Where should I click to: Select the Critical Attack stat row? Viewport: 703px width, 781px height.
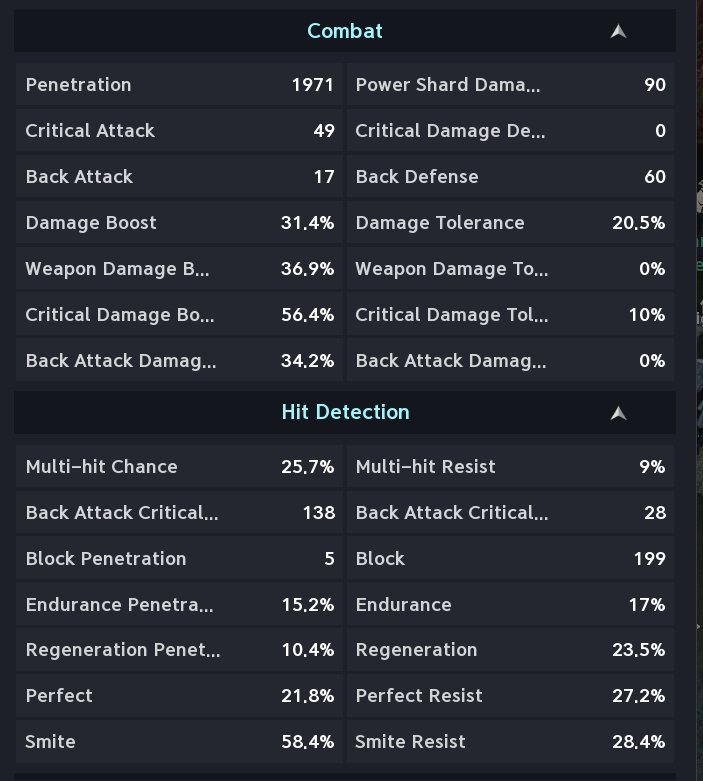(179, 130)
